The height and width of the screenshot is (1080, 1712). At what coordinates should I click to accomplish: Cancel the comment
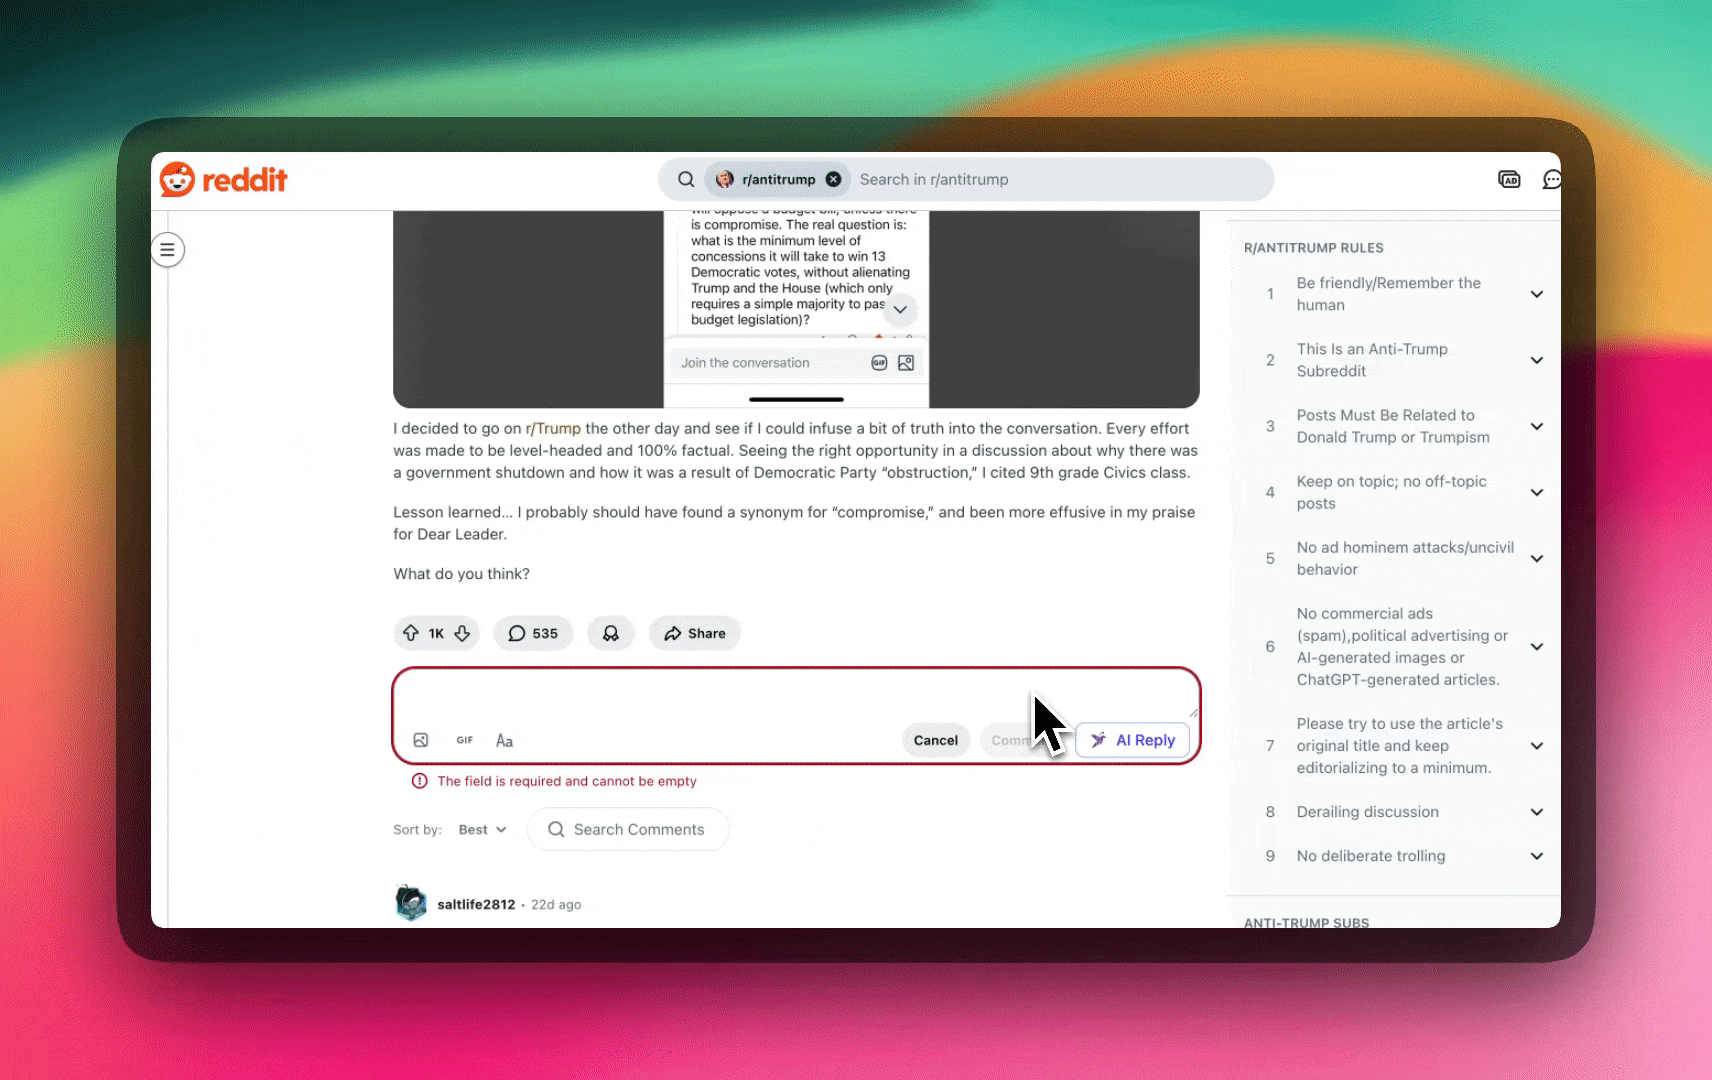935,740
